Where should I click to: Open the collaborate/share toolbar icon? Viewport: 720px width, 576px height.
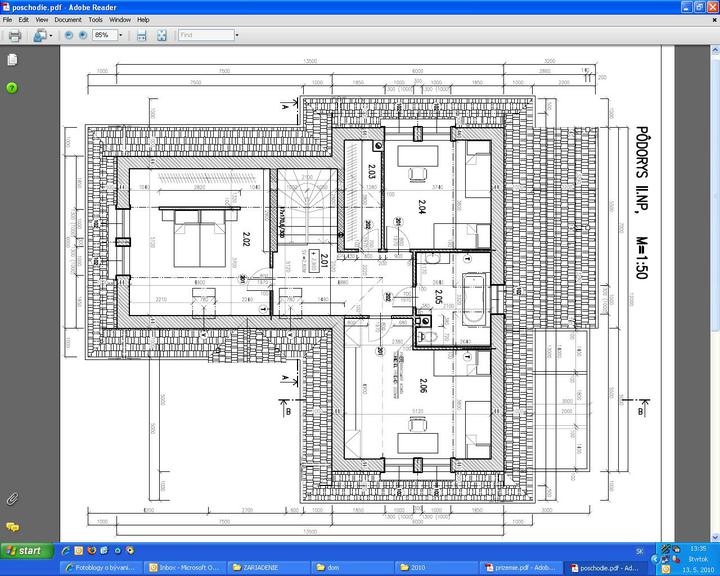(x=38, y=35)
